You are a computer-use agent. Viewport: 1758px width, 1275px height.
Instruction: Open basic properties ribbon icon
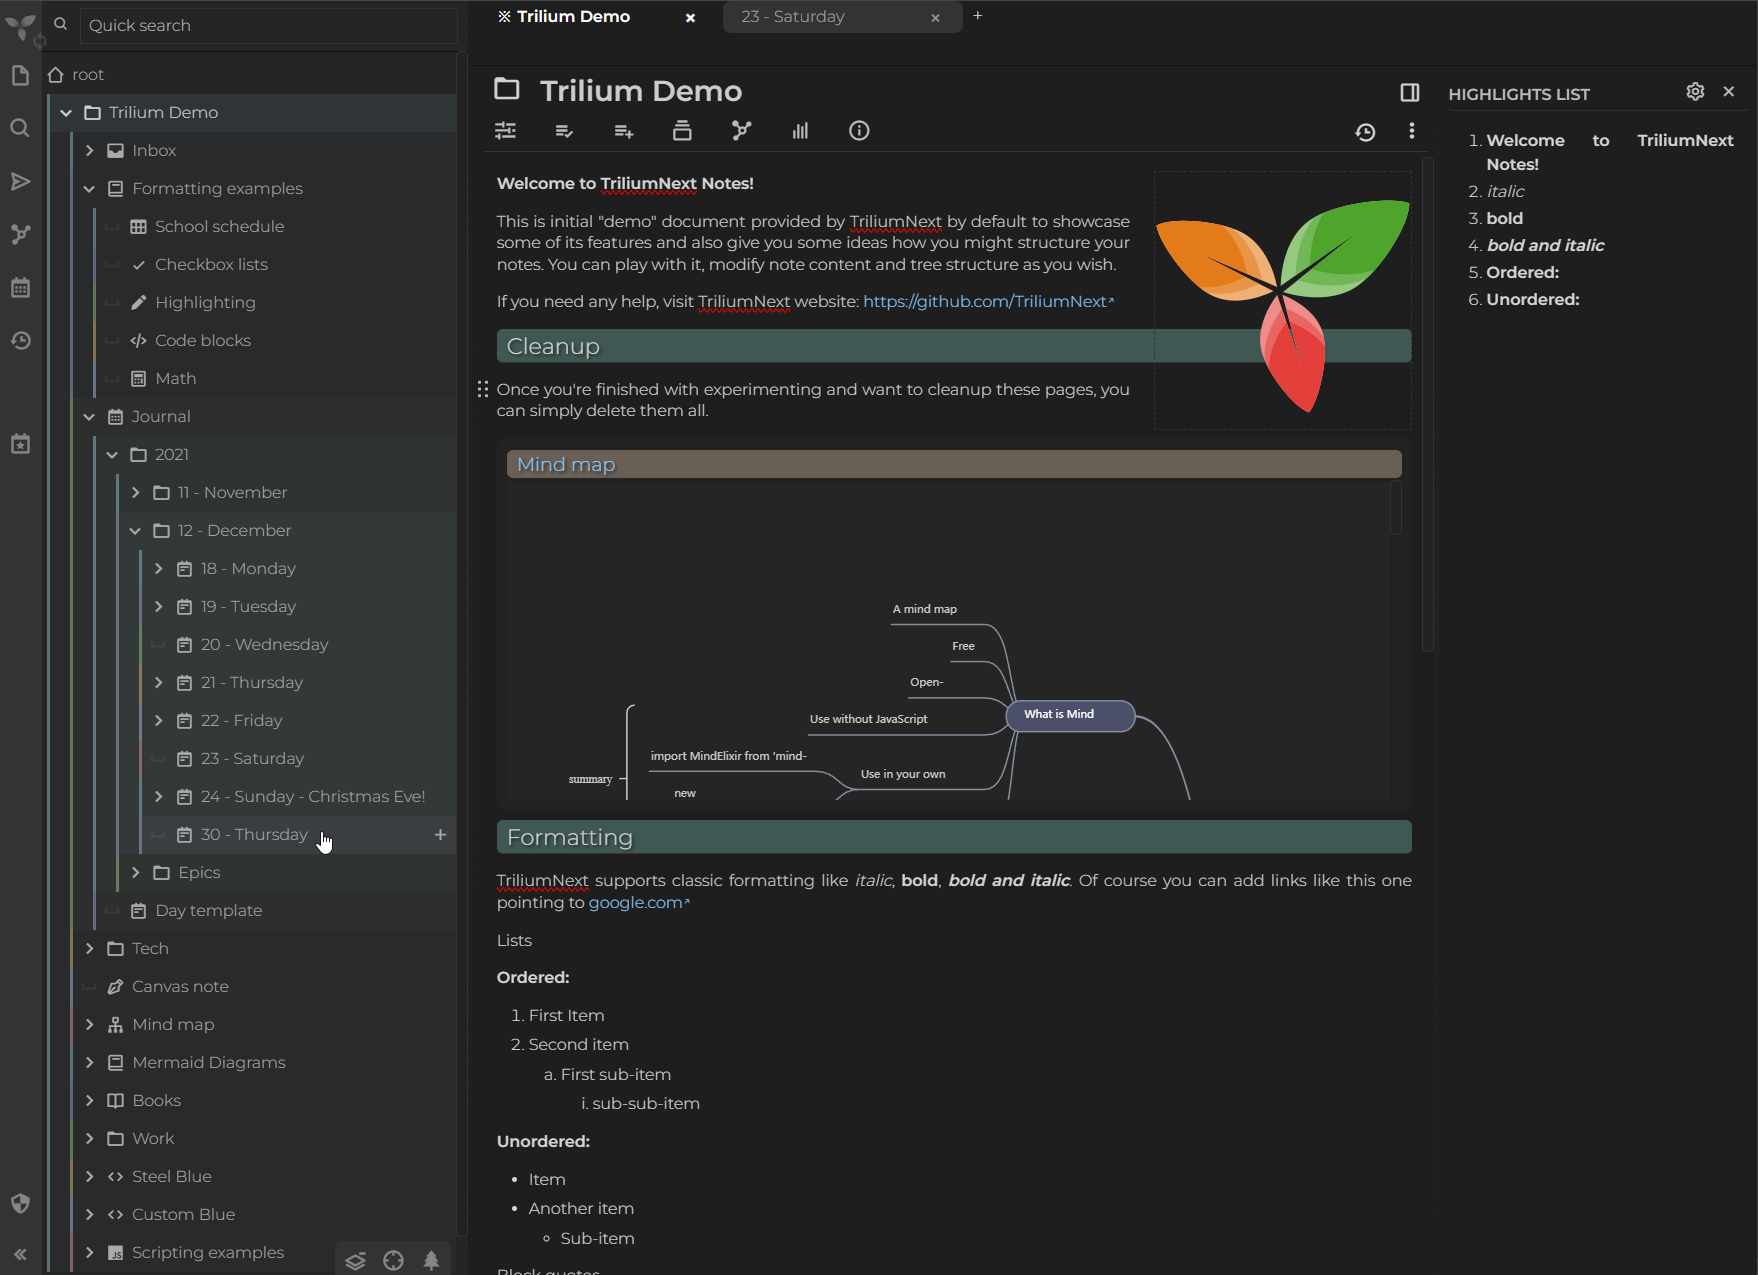[x=506, y=131]
